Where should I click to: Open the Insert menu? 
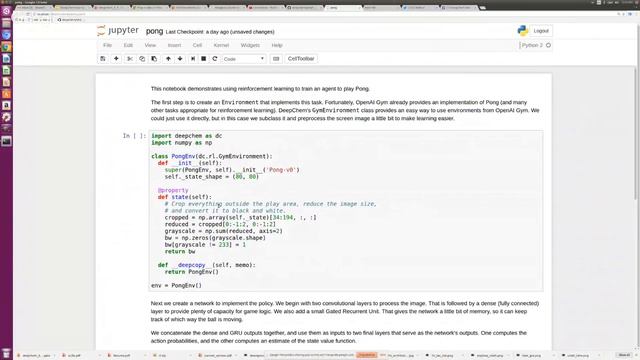(x=174, y=45)
